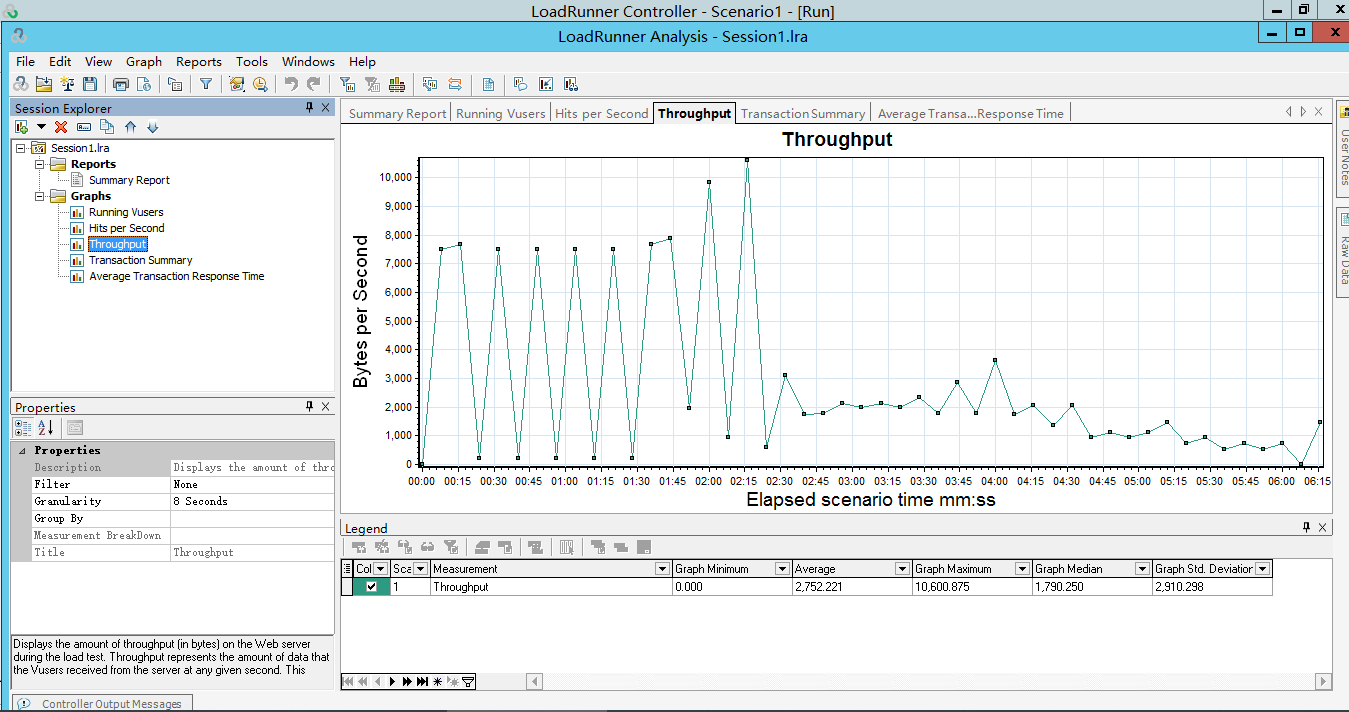Open the File menu
The image size is (1349, 712).
tap(25, 61)
